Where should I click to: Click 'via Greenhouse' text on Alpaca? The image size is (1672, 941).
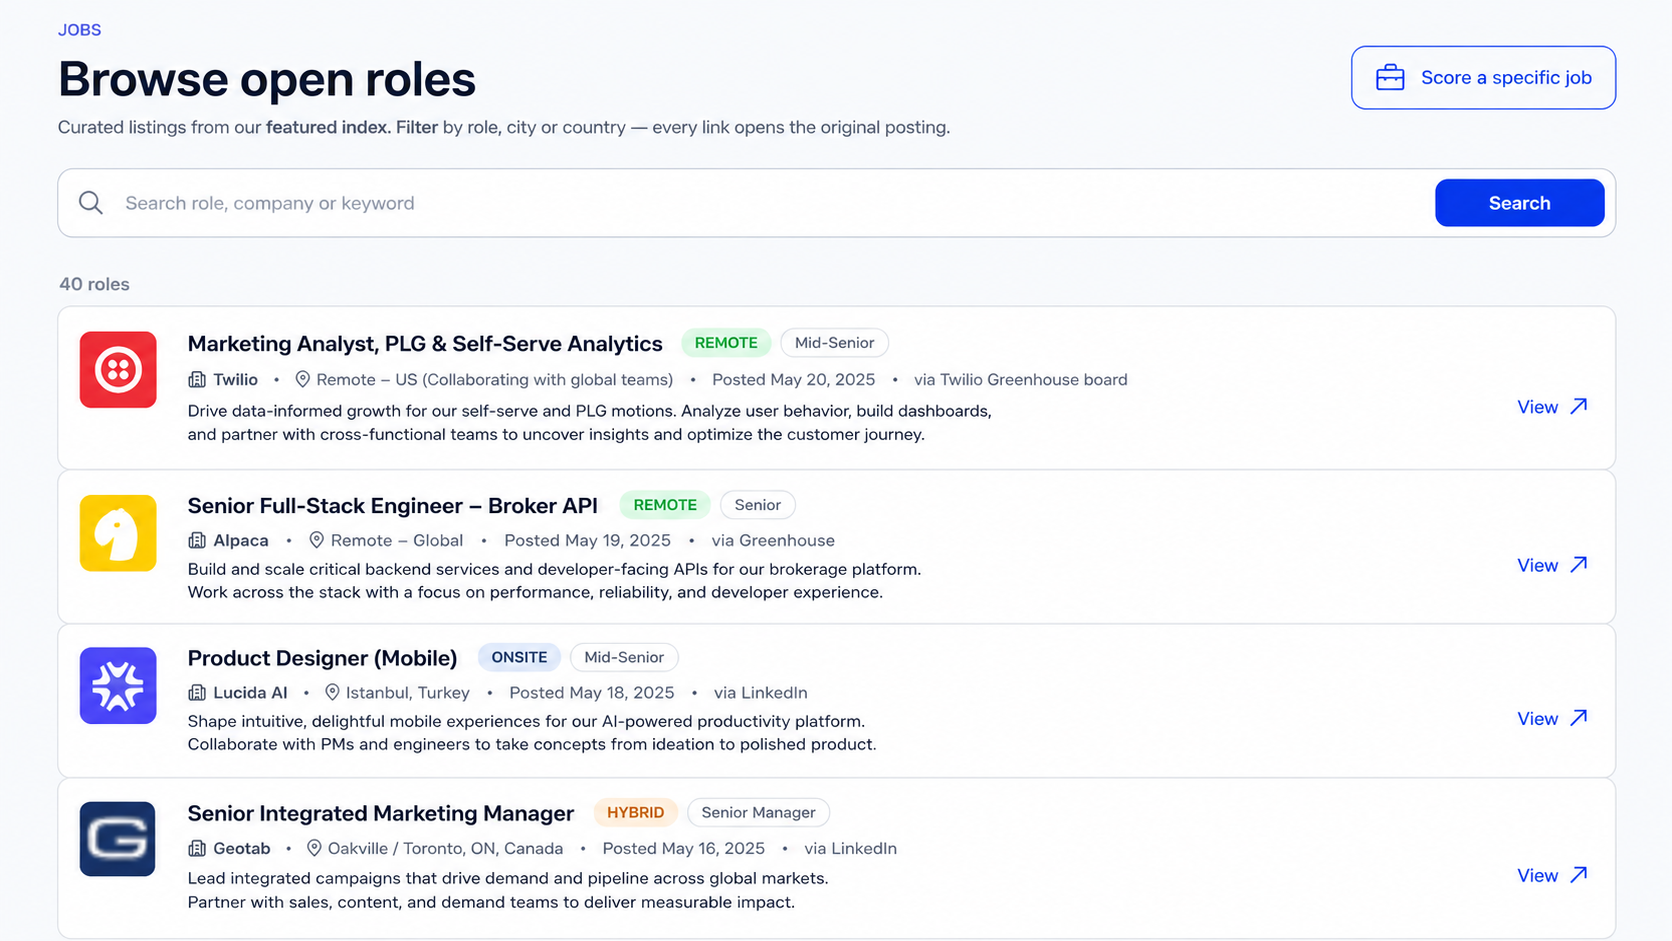click(773, 541)
